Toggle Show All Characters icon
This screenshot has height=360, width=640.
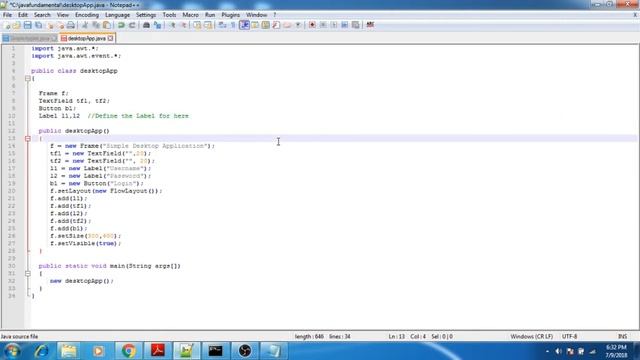click(233, 25)
